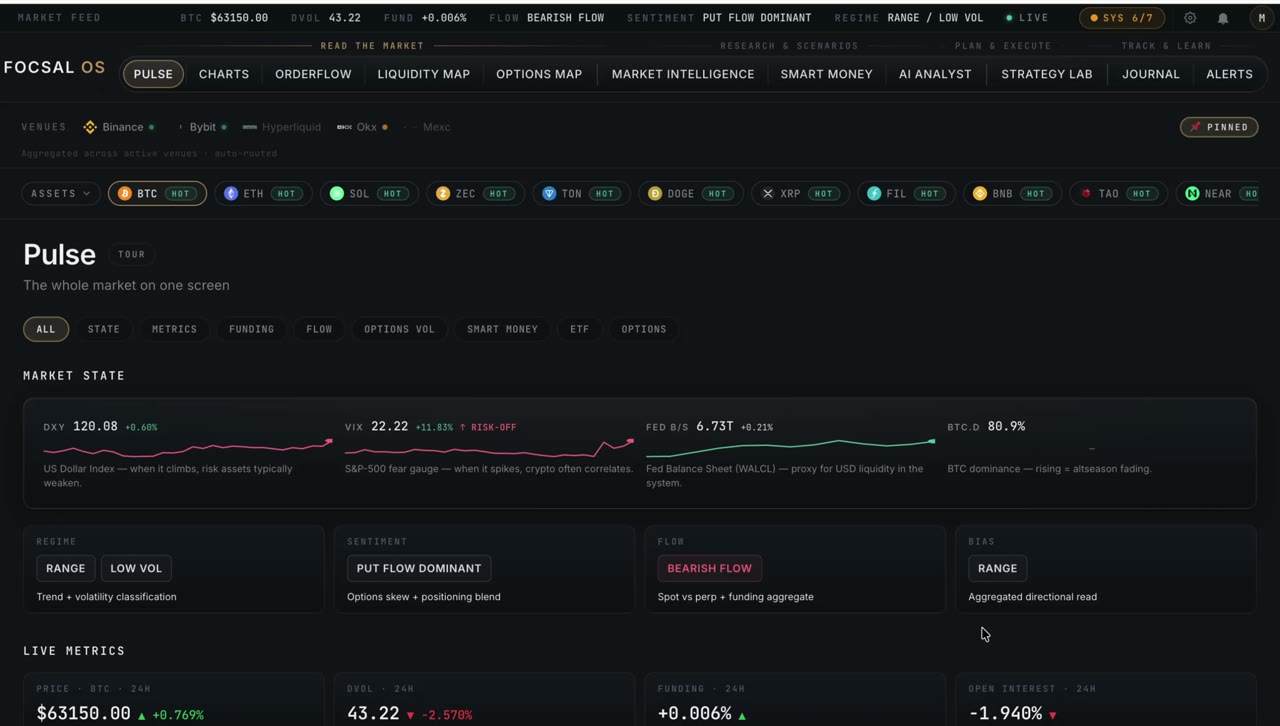Click the Put Flow Dominant tag
The height and width of the screenshot is (726, 1280).
tap(419, 568)
